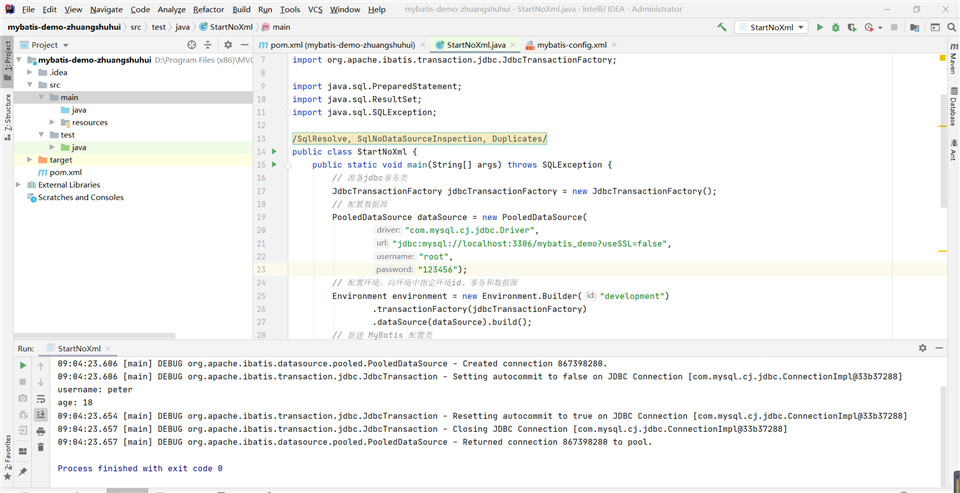This screenshot has width=960, height=493.
Task: Expand the resources folder
Action: pos(53,122)
